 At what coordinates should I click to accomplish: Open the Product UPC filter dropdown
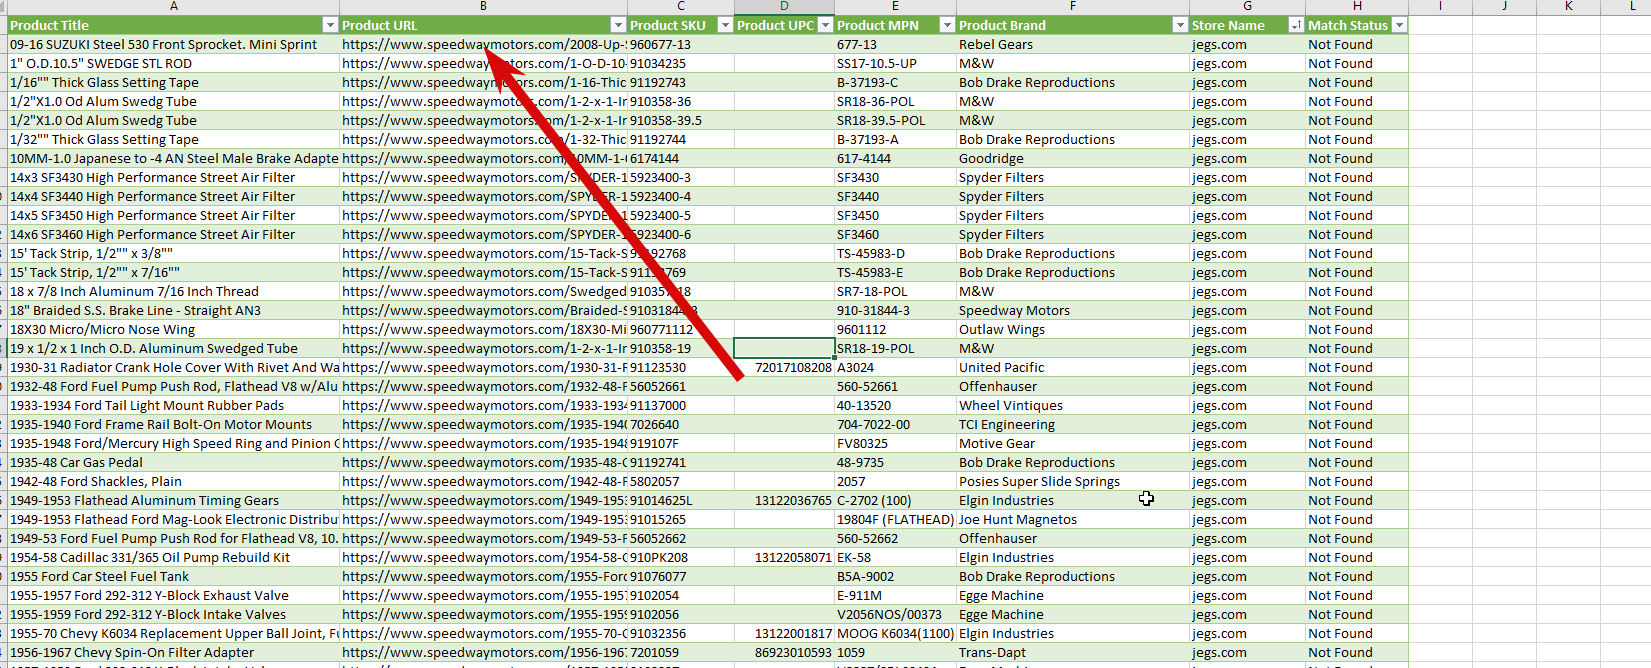click(826, 25)
